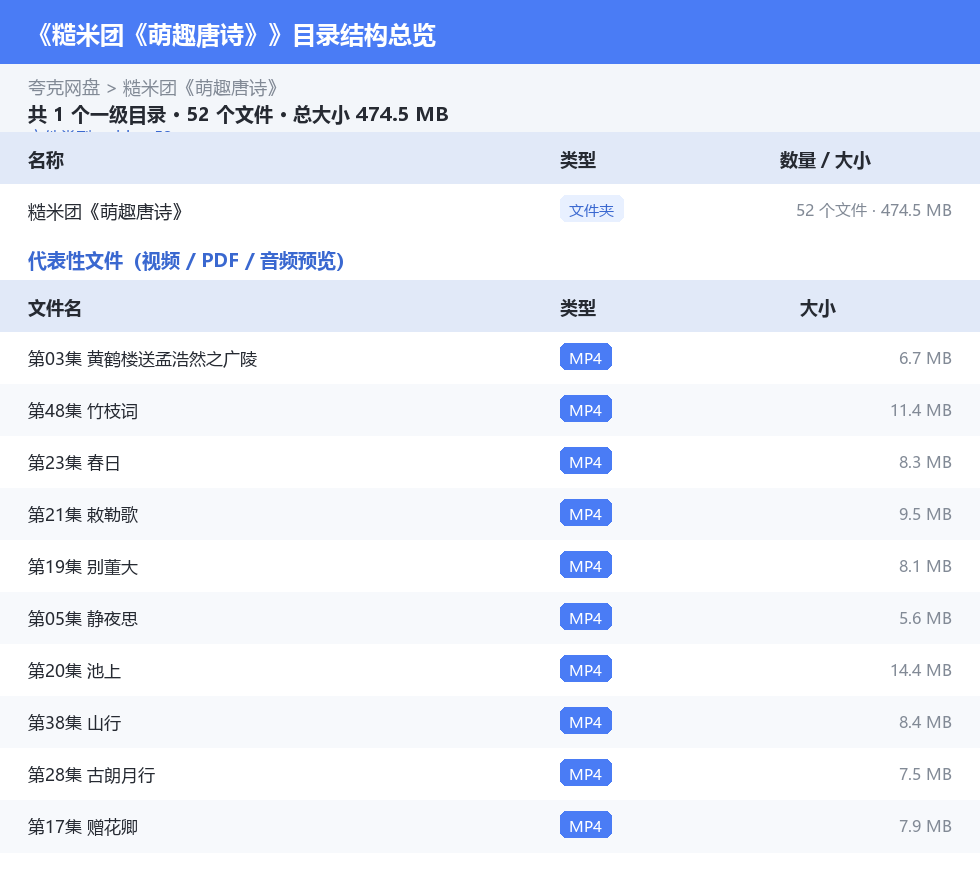Select file 第03集 黄鹤楼送孟浩然之广陵
Viewport: 980px width, 884px height.
point(142,359)
